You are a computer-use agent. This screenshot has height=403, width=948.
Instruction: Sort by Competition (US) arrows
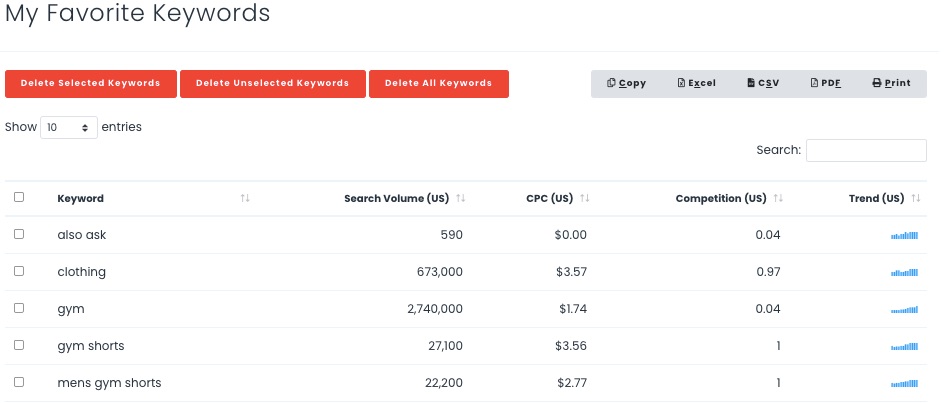click(x=778, y=198)
